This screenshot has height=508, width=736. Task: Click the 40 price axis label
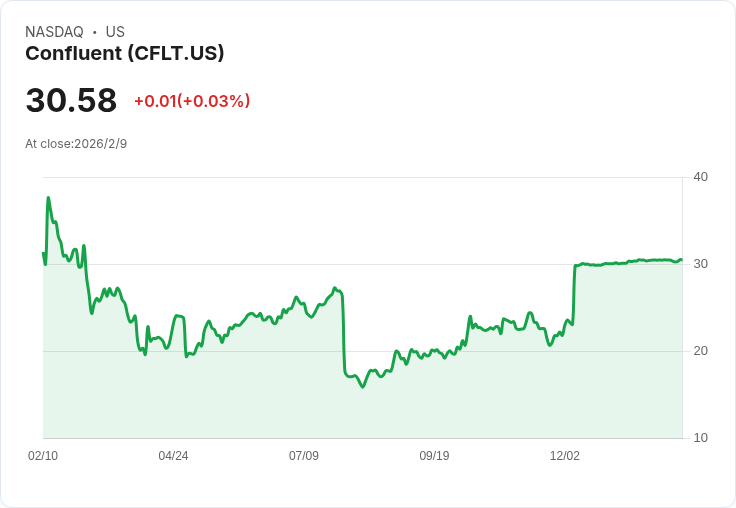(700, 177)
